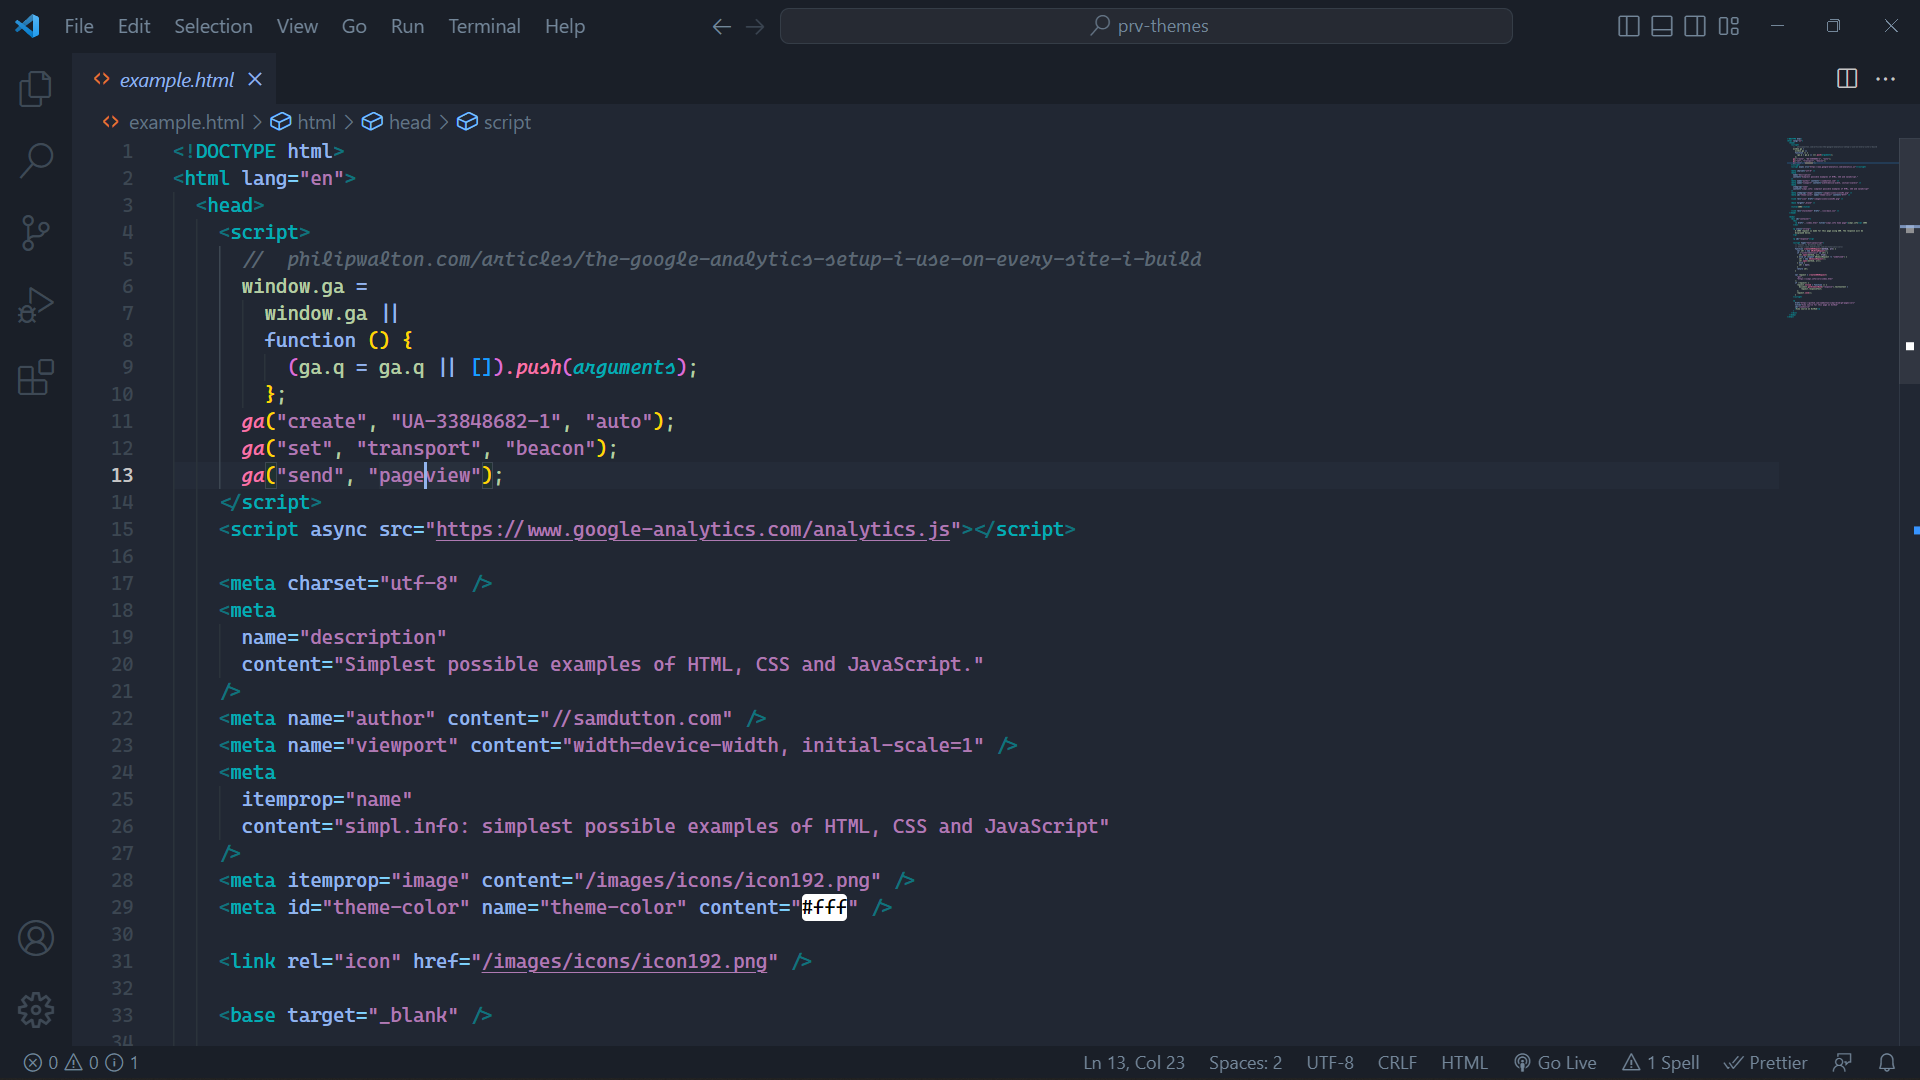Click Go Live in the status bar
This screenshot has width=1920, height=1080.
1555,1063
